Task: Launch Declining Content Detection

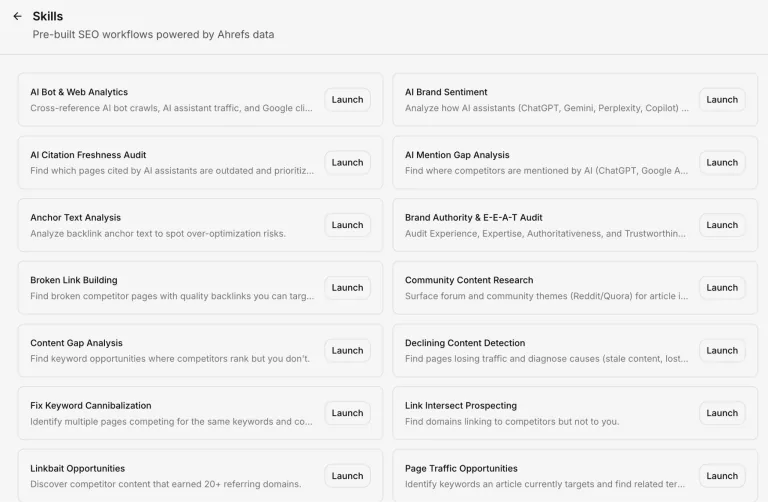Action: click(722, 350)
